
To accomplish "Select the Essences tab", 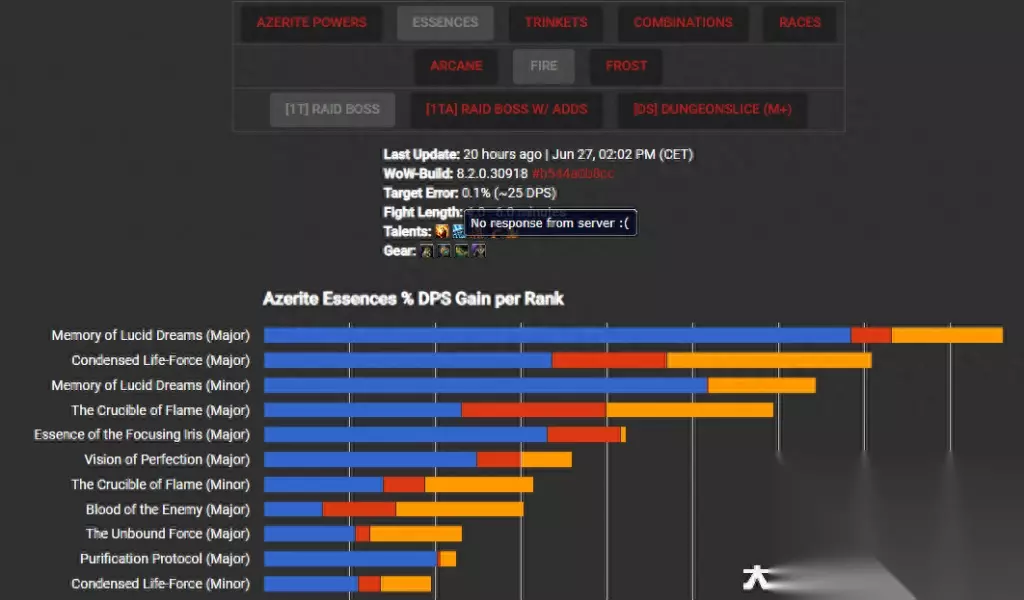I will [x=445, y=22].
